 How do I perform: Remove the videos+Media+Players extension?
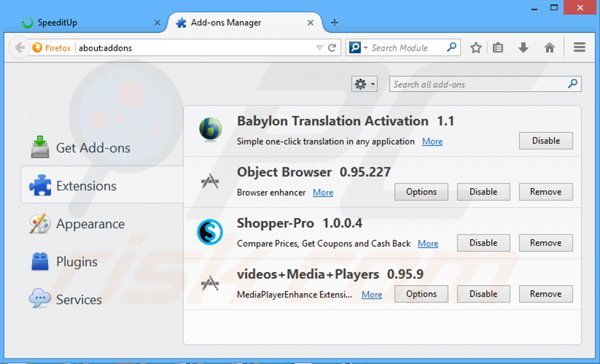click(x=546, y=294)
